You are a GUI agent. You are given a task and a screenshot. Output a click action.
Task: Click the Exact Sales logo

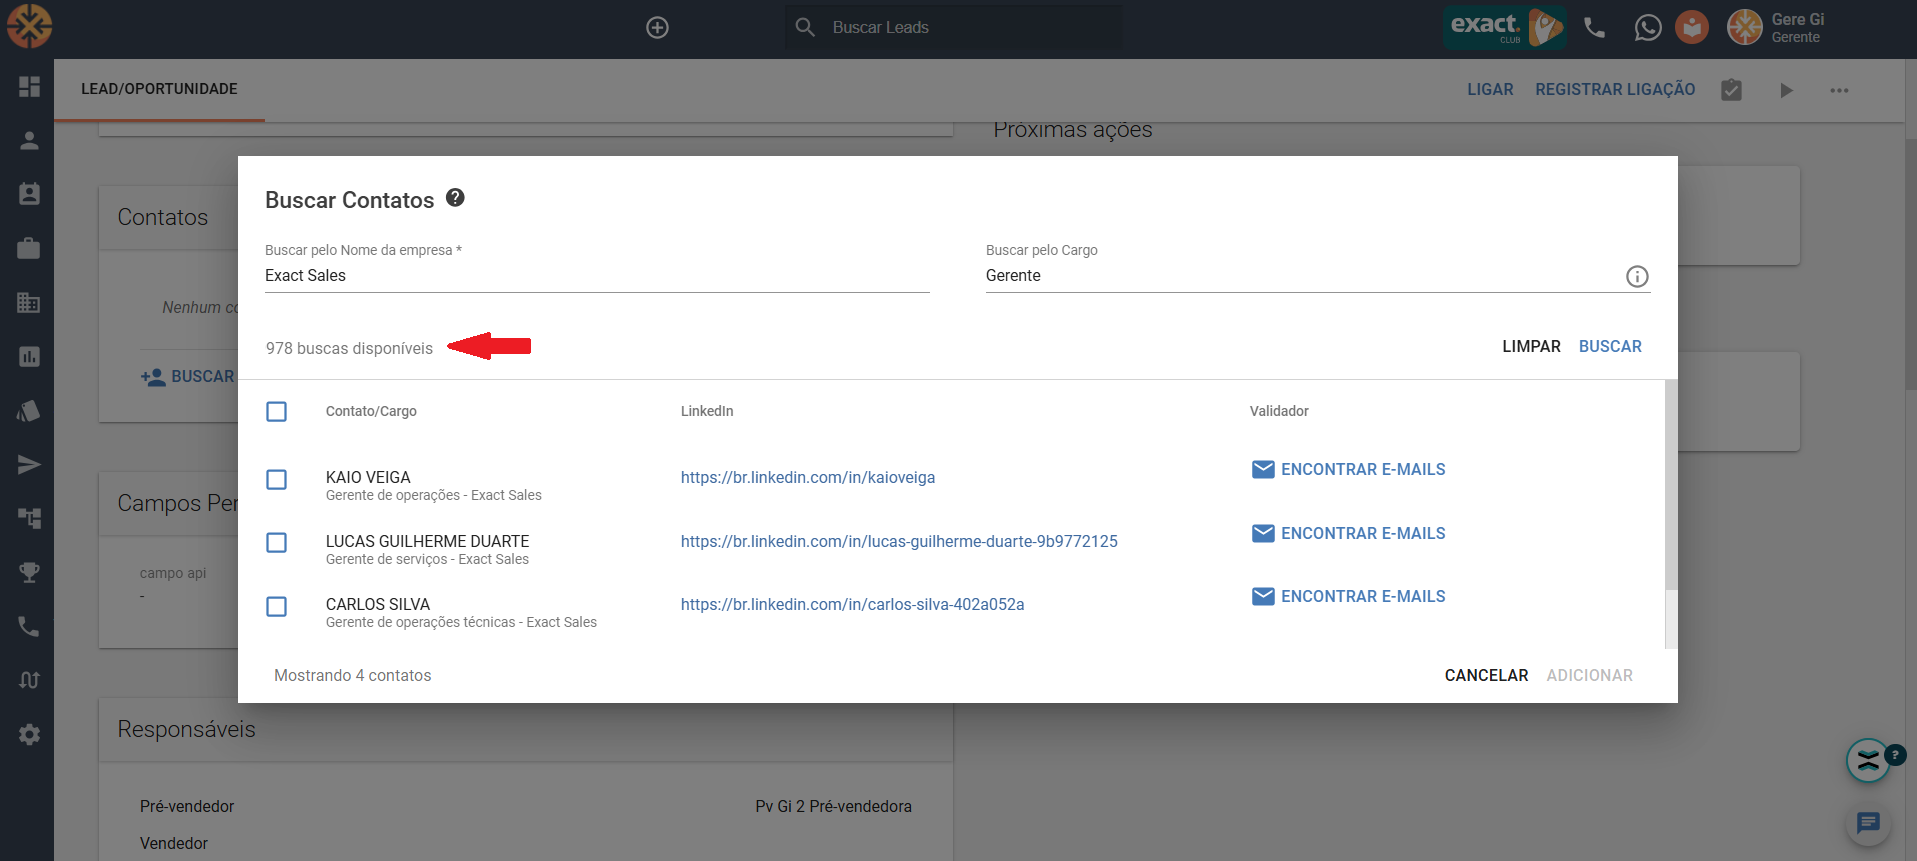click(x=29, y=27)
